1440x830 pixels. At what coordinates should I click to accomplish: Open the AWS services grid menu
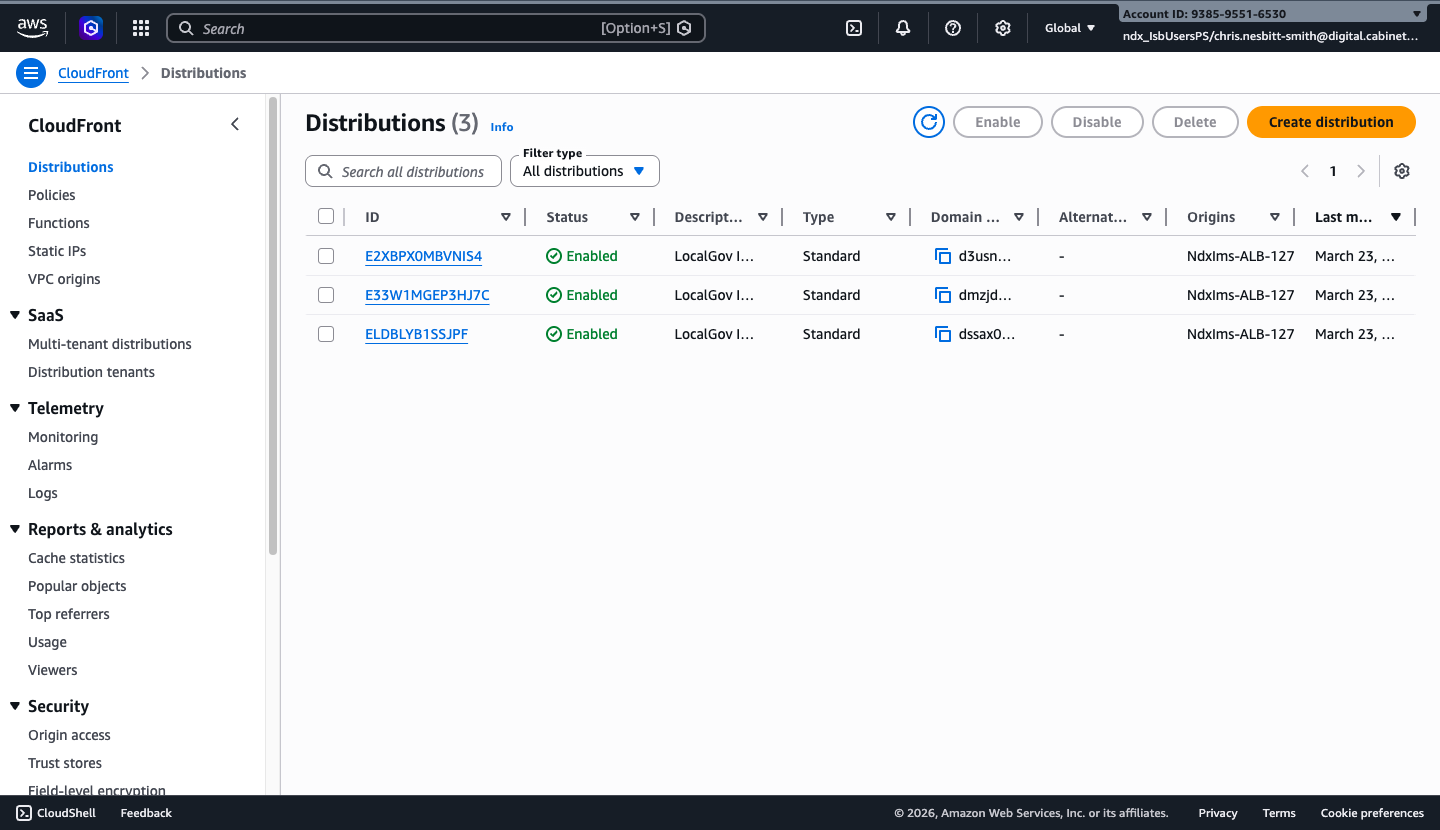click(140, 27)
